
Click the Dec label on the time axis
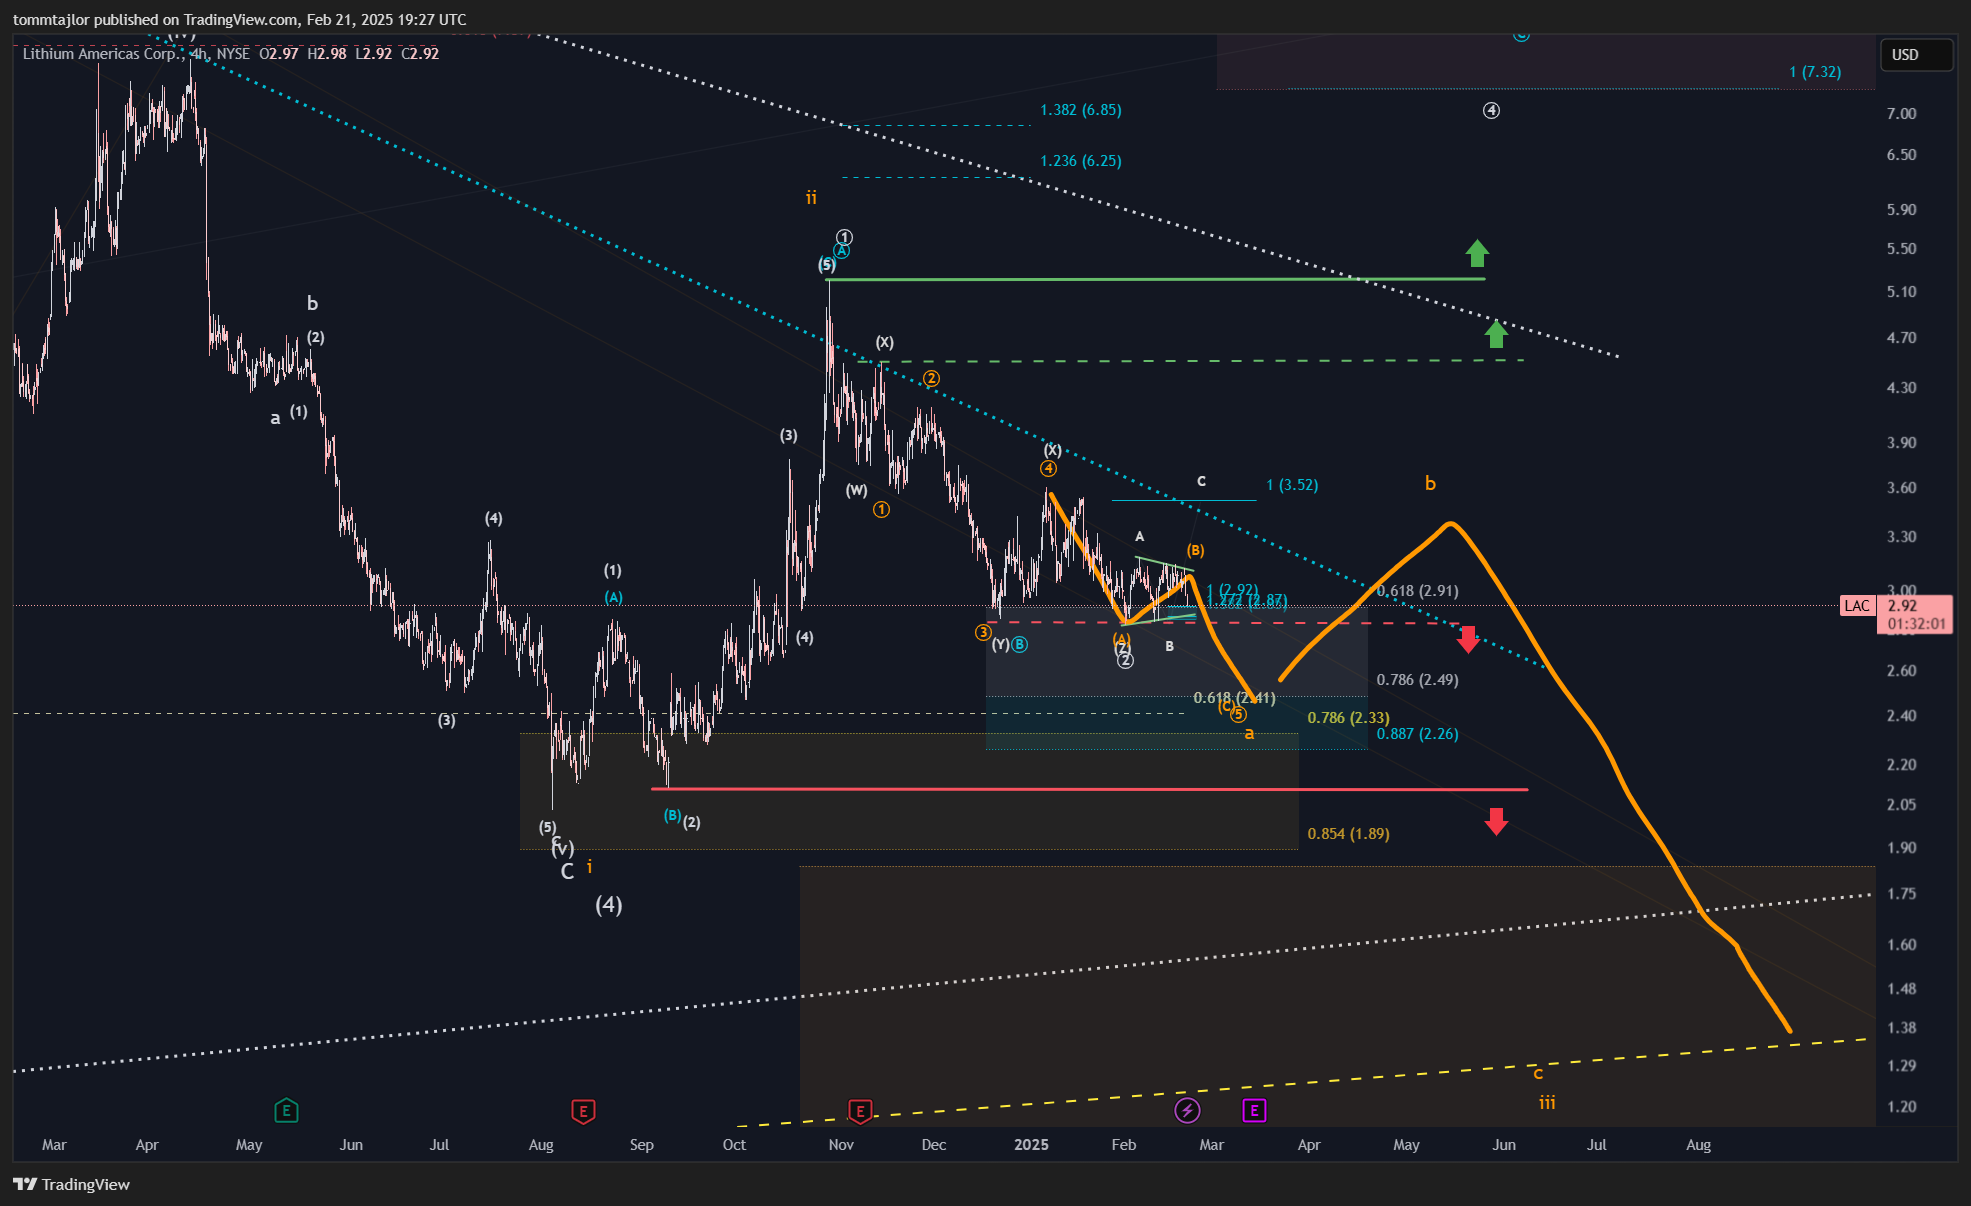(934, 1145)
